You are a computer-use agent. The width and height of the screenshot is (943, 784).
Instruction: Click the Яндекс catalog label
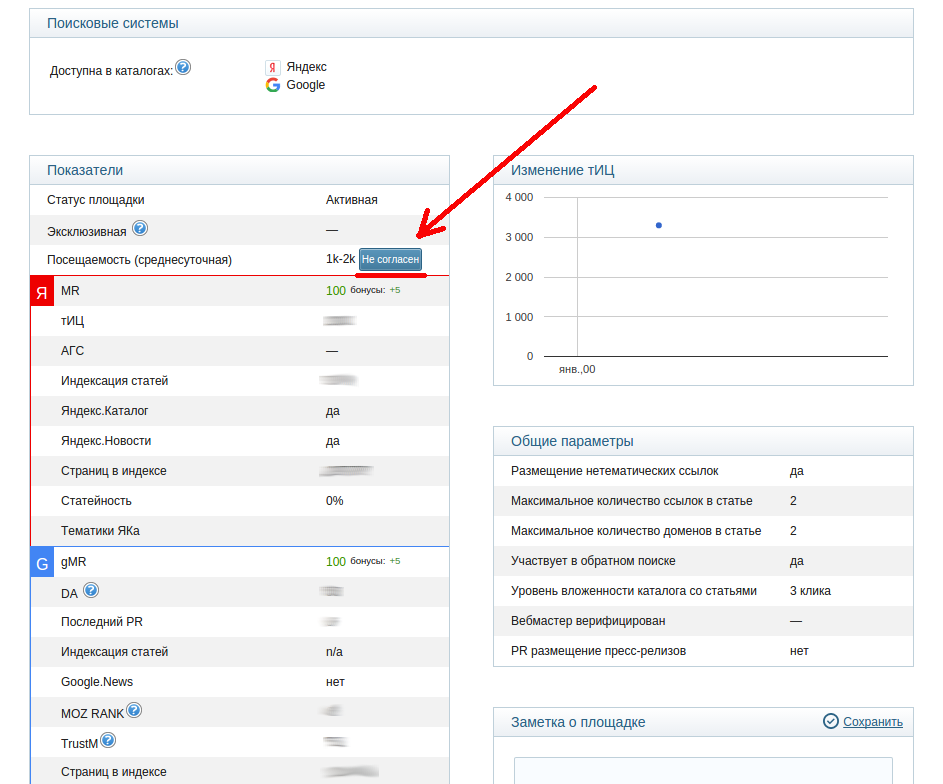[307, 67]
